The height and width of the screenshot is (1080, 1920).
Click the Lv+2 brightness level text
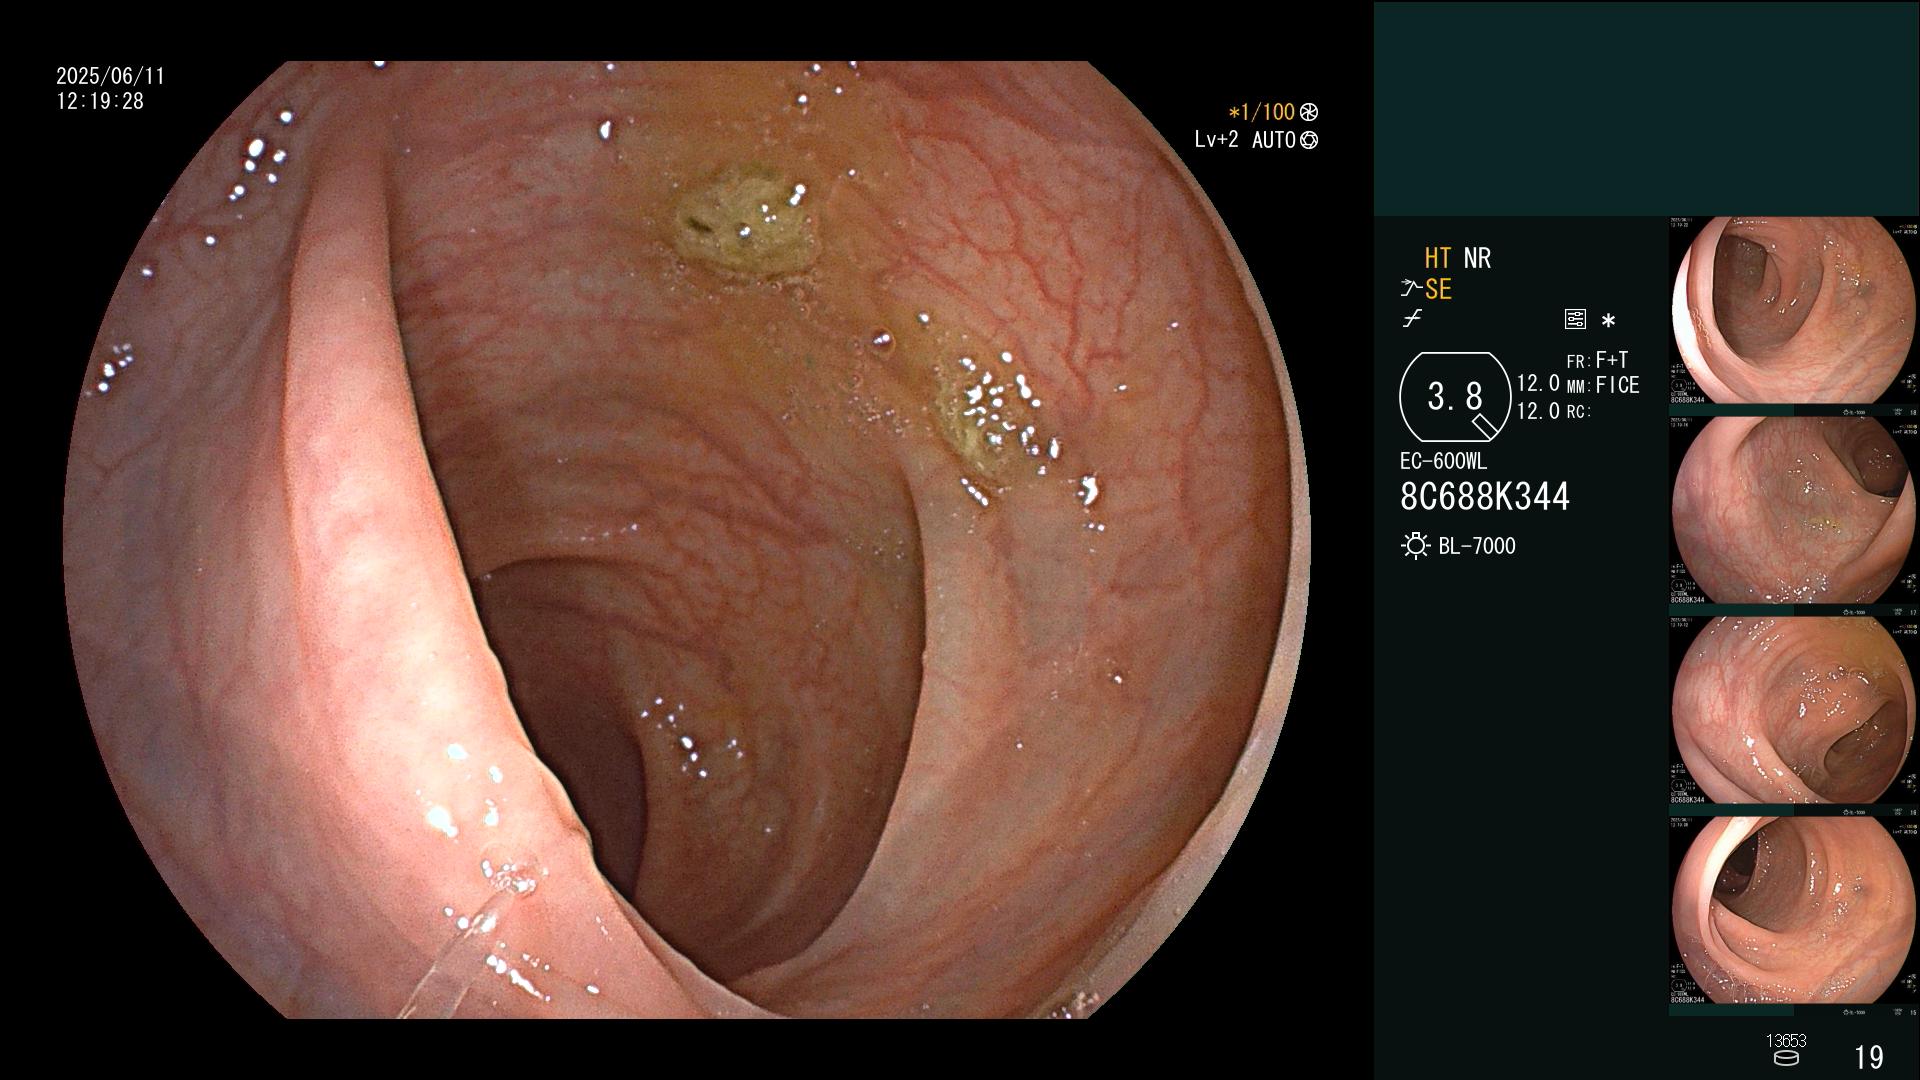(x=1216, y=140)
